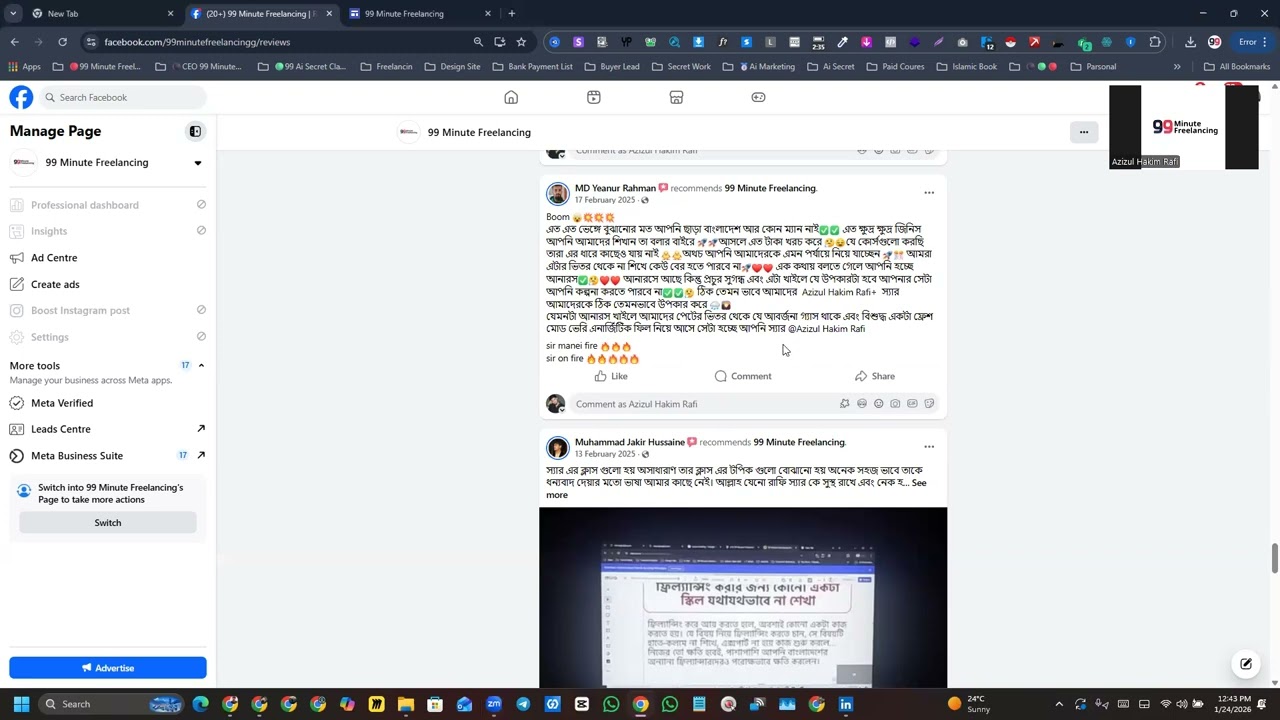Open Meta Verified tool
Screen dimensions: 1280x720
tap(107, 403)
